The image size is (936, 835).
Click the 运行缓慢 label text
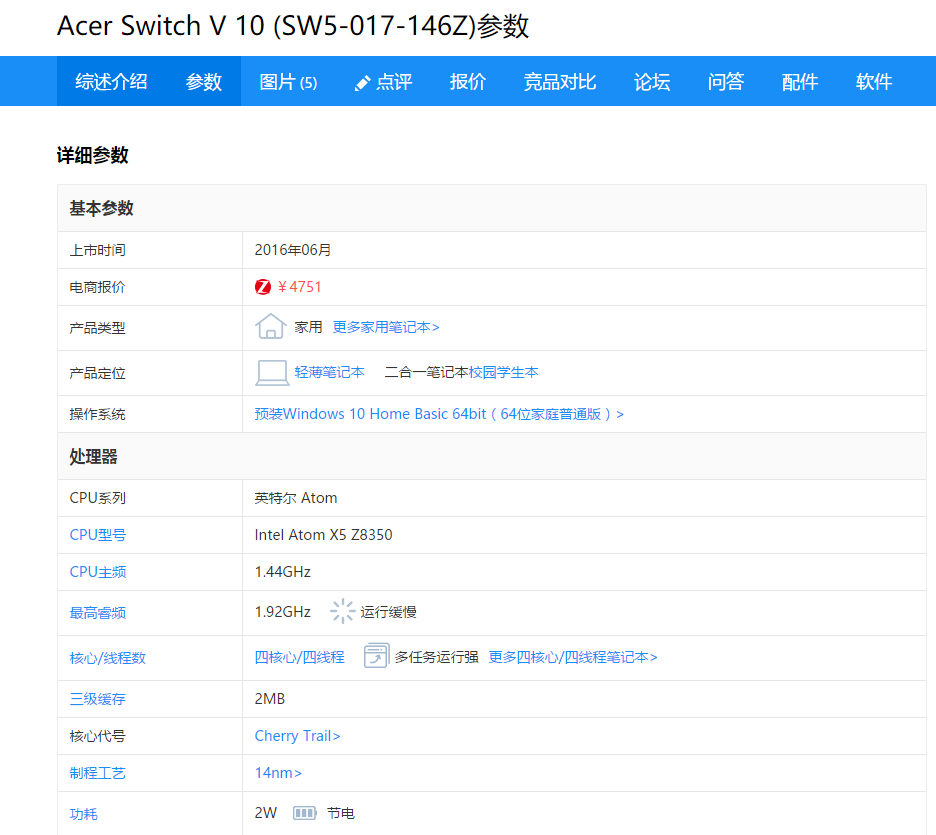[389, 612]
